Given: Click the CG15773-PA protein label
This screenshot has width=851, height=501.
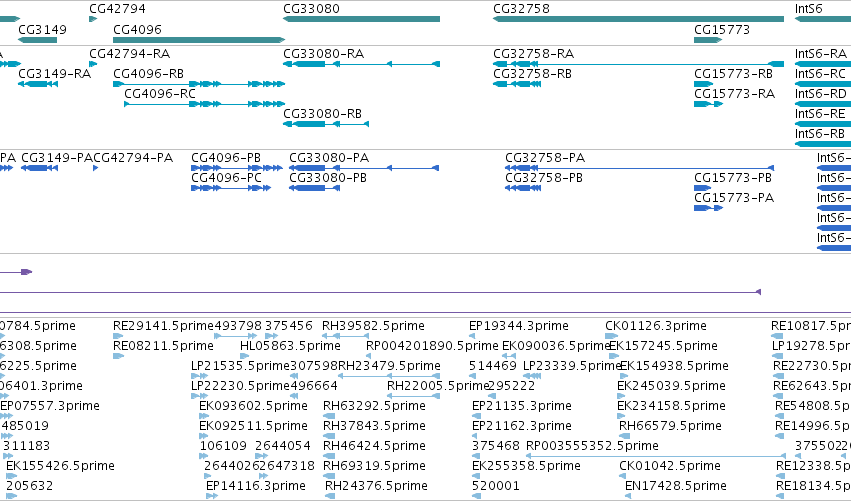Looking at the screenshot, I should [734, 198].
